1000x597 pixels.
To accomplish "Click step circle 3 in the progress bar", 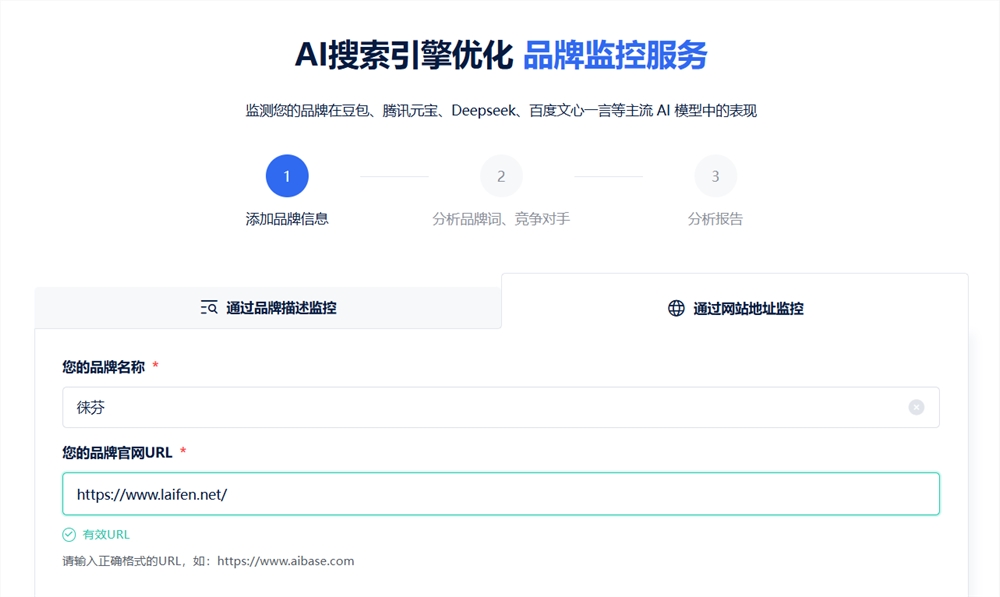I will [x=716, y=175].
